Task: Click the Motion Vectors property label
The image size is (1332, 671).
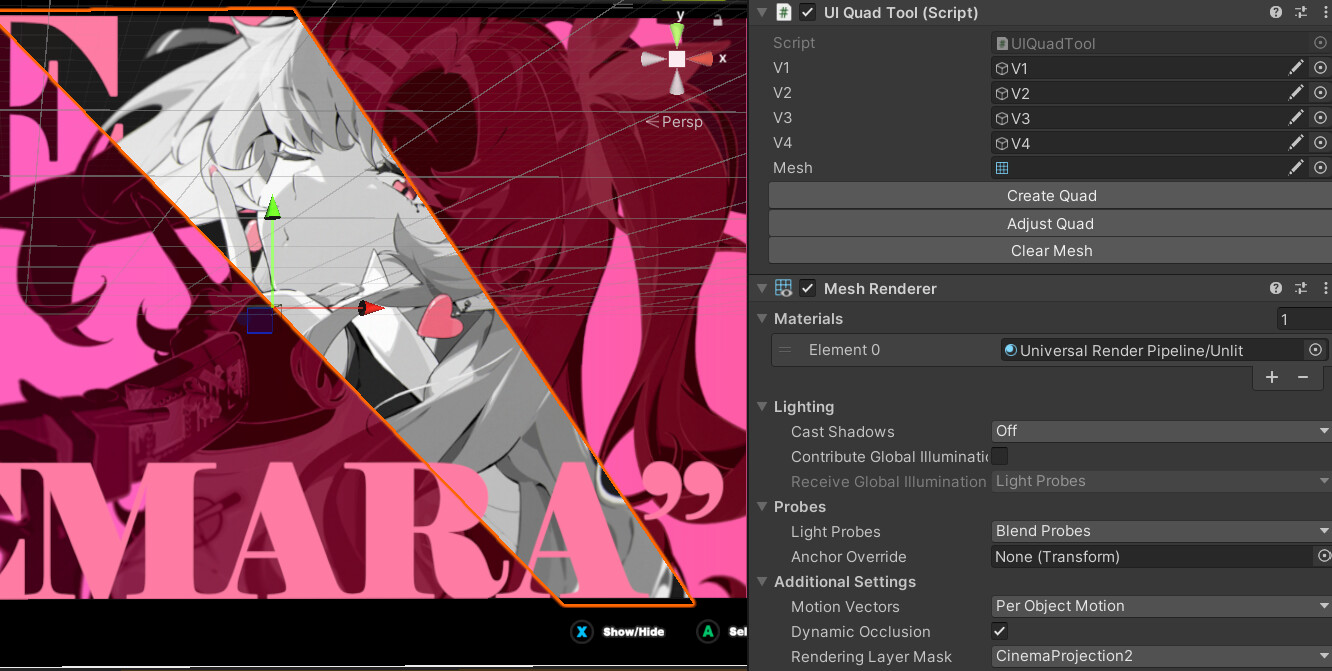Action: pos(845,607)
